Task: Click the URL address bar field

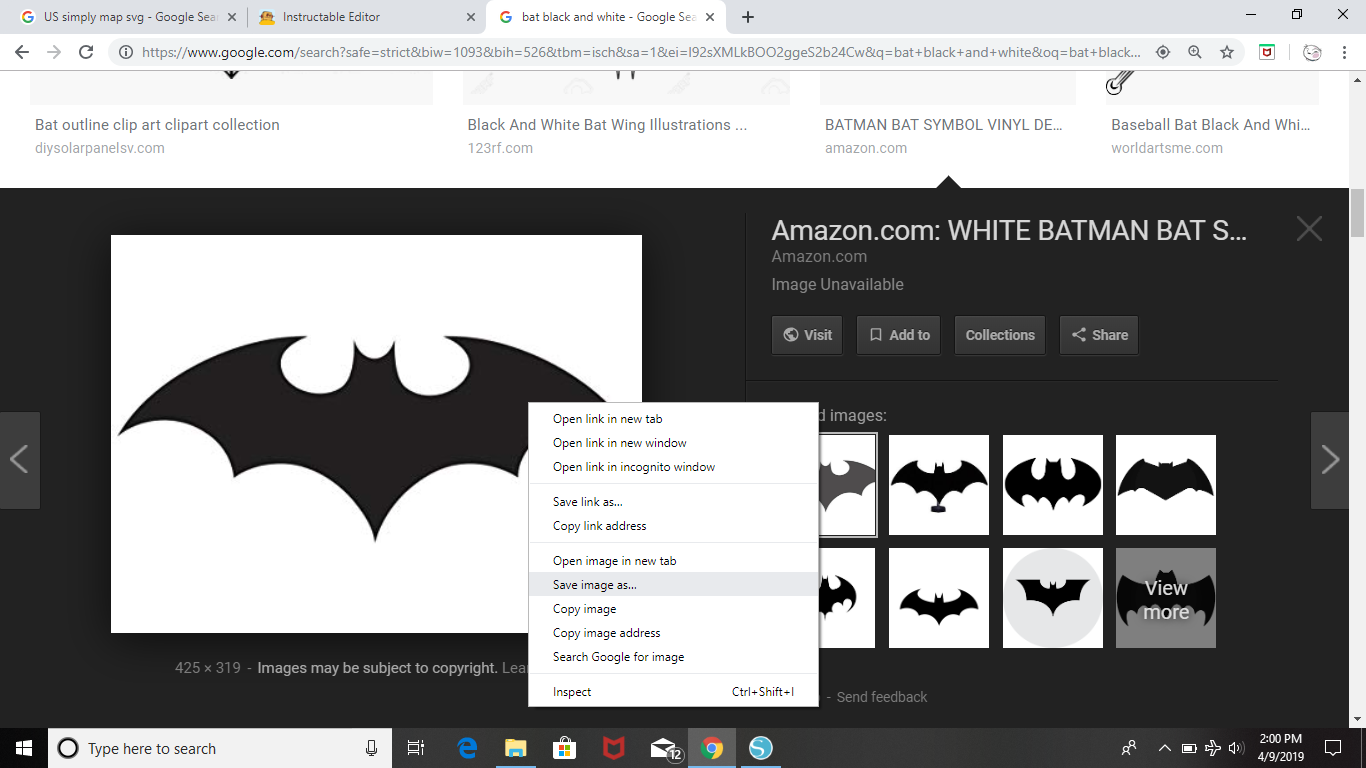Action: (640, 52)
